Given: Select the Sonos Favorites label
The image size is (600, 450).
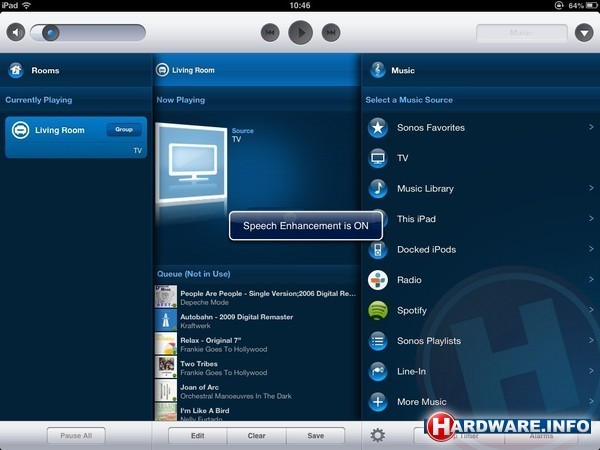Looking at the screenshot, I should (x=431, y=127).
